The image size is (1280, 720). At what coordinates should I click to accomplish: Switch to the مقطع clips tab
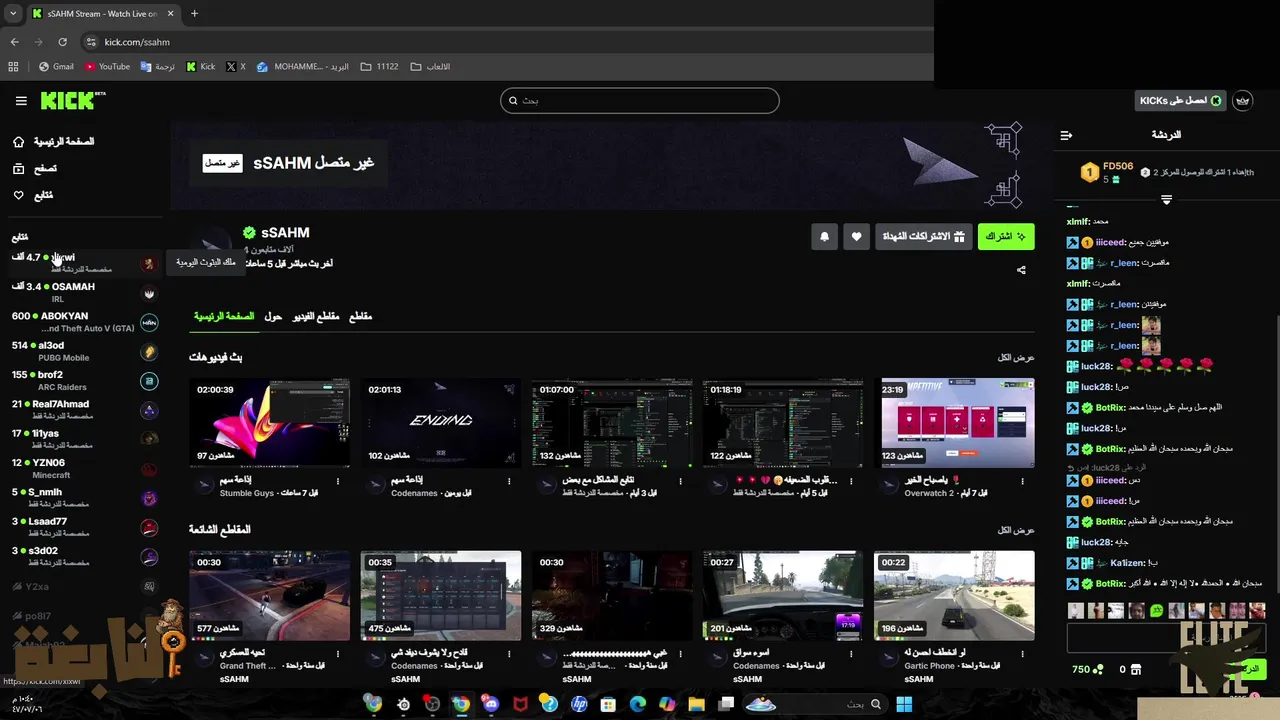click(360, 317)
